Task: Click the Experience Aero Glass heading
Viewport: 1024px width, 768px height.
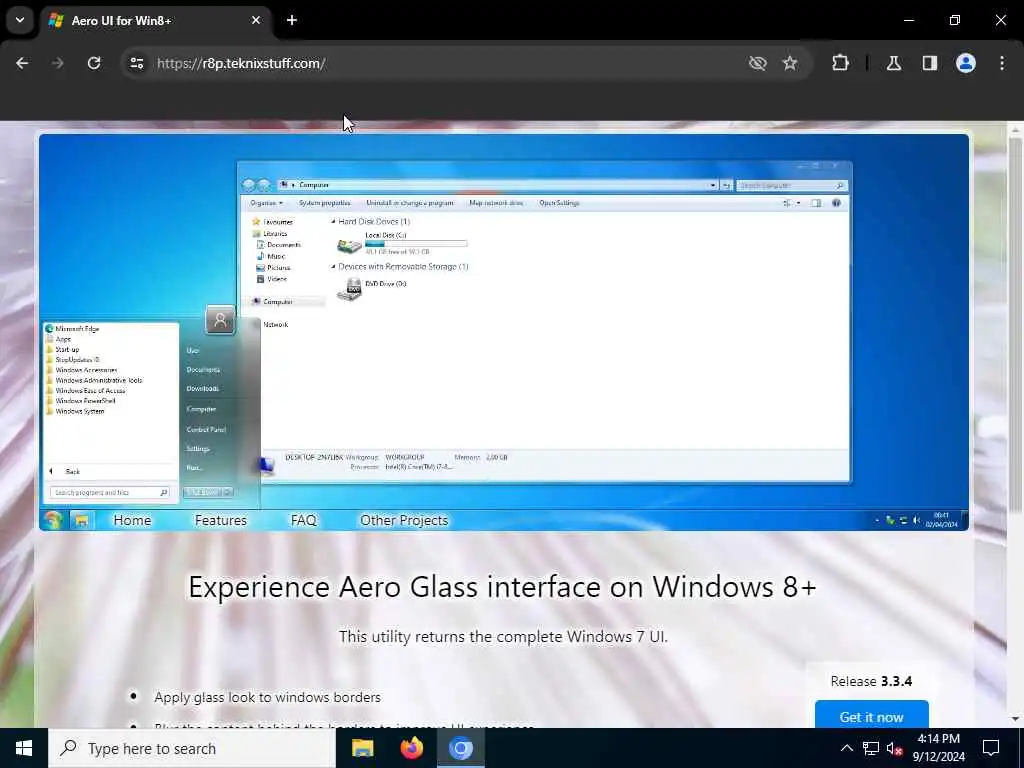Action: pos(502,586)
